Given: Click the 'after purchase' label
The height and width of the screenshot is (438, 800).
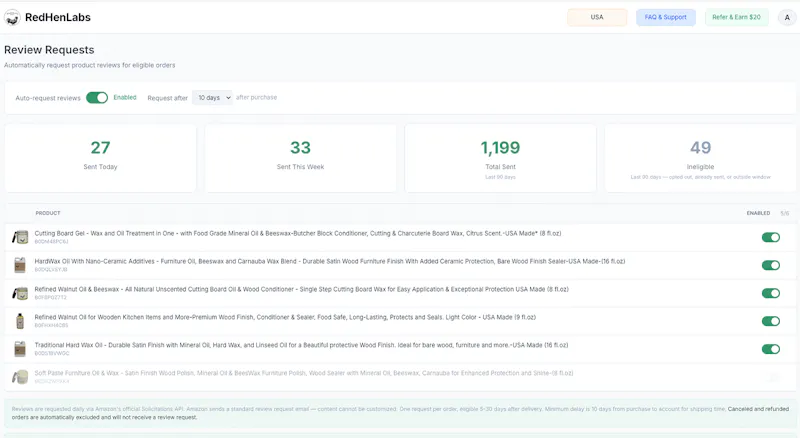Looking at the screenshot, I should coord(256,98).
